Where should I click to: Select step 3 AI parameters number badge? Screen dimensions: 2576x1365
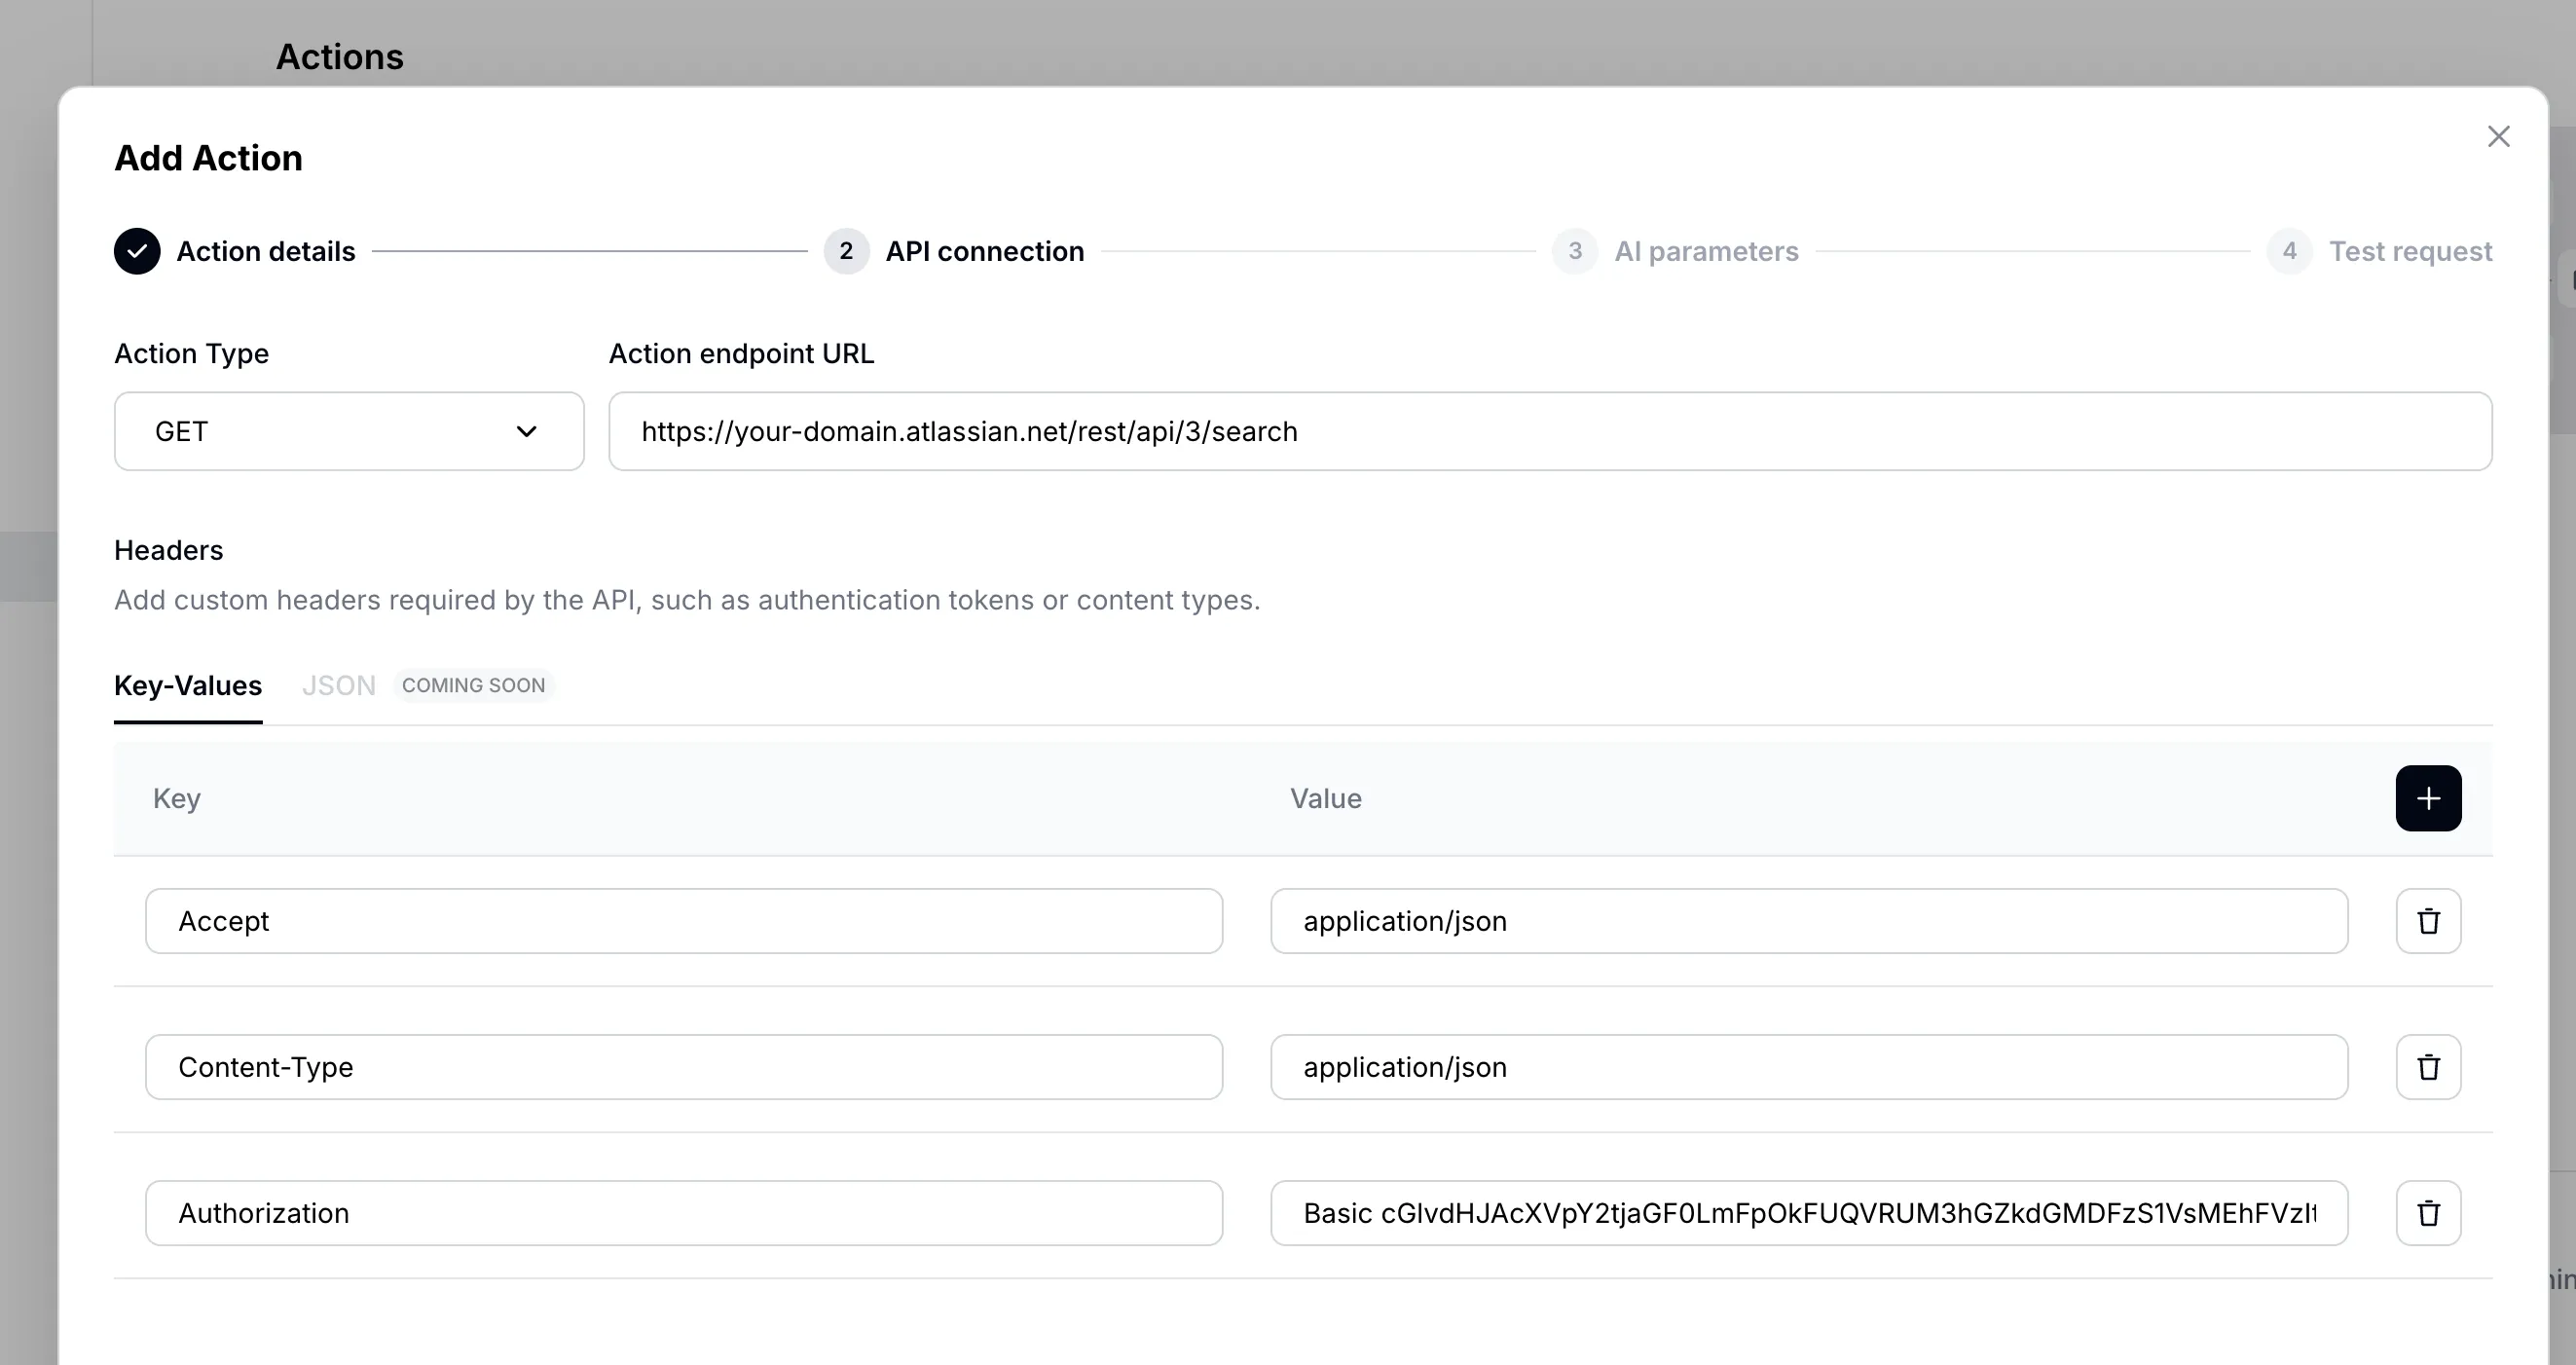click(x=1575, y=251)
